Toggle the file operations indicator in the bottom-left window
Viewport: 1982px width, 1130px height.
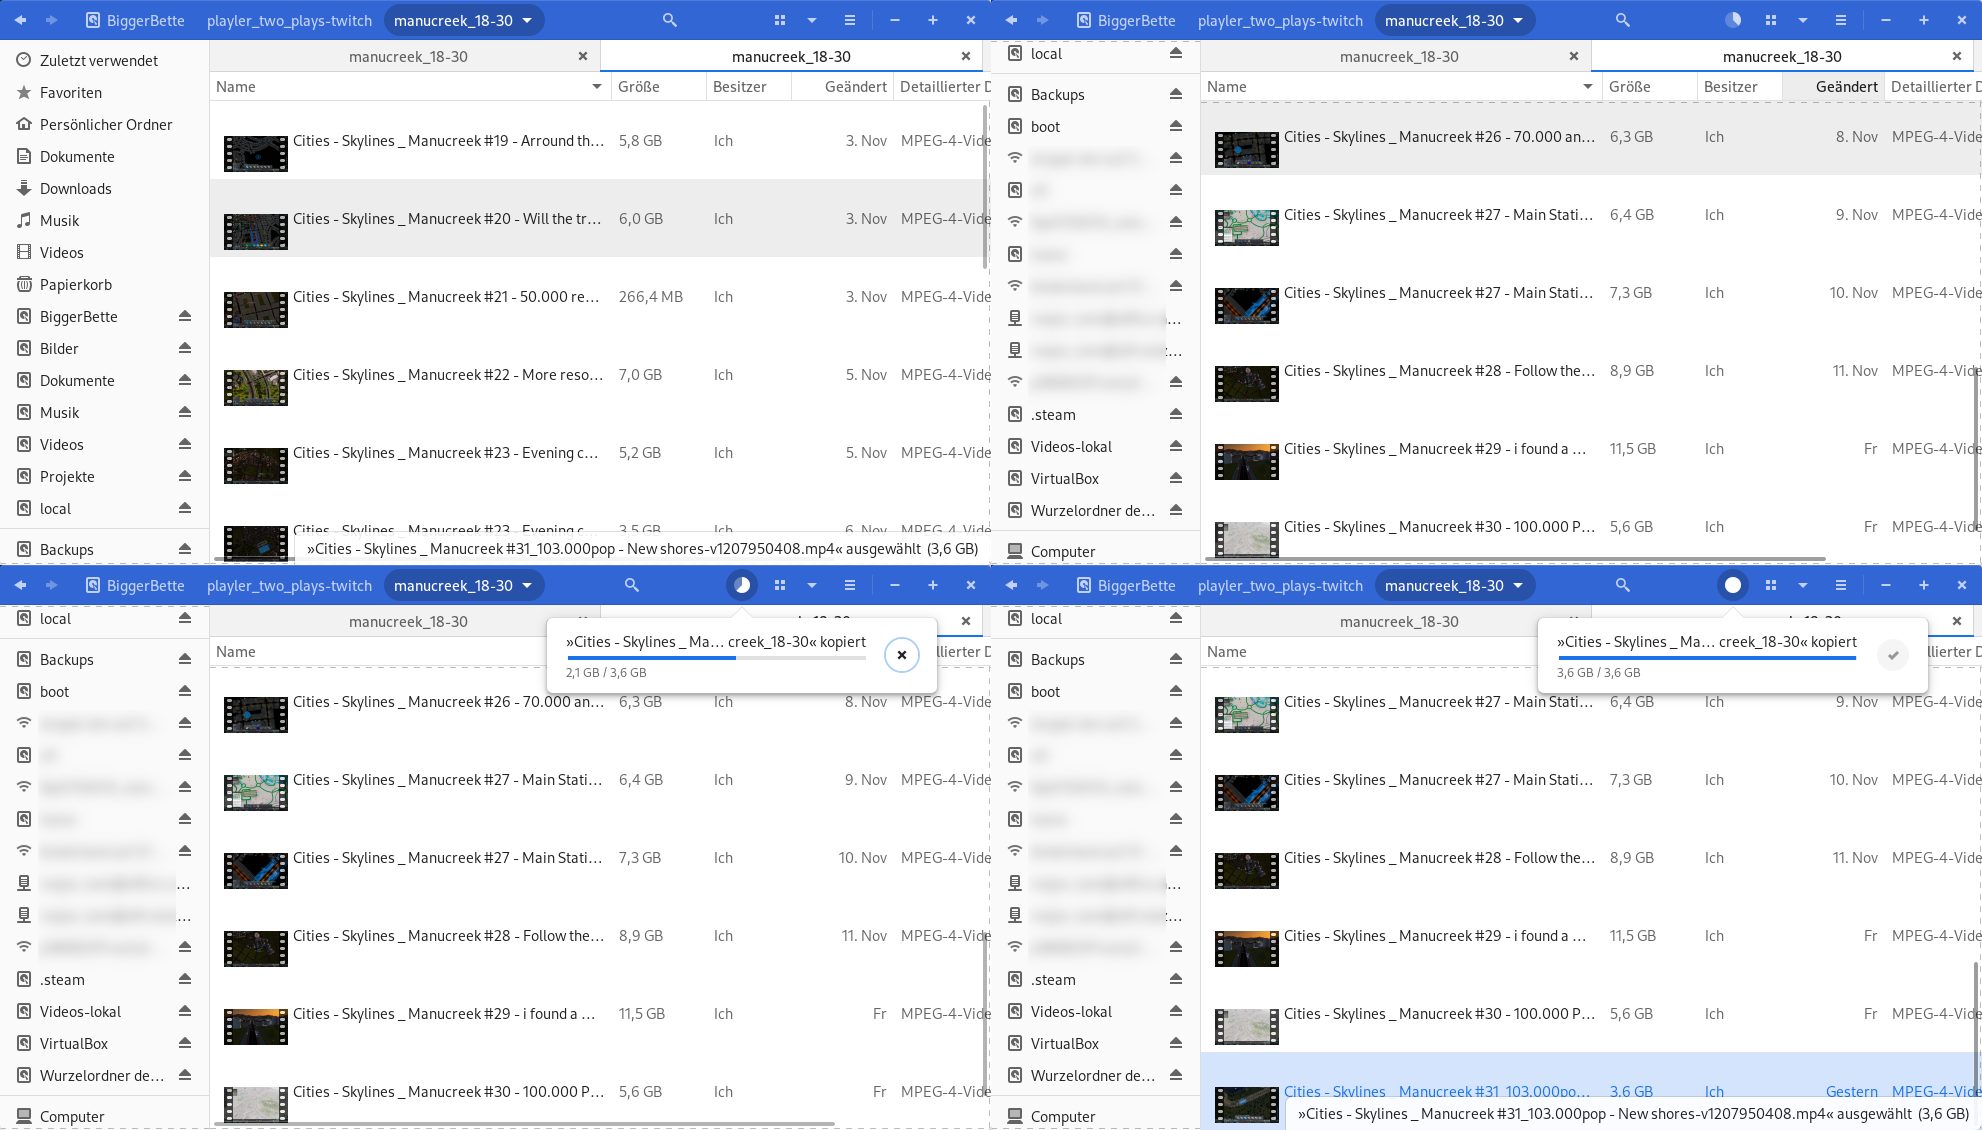click(x=742, y=585)
